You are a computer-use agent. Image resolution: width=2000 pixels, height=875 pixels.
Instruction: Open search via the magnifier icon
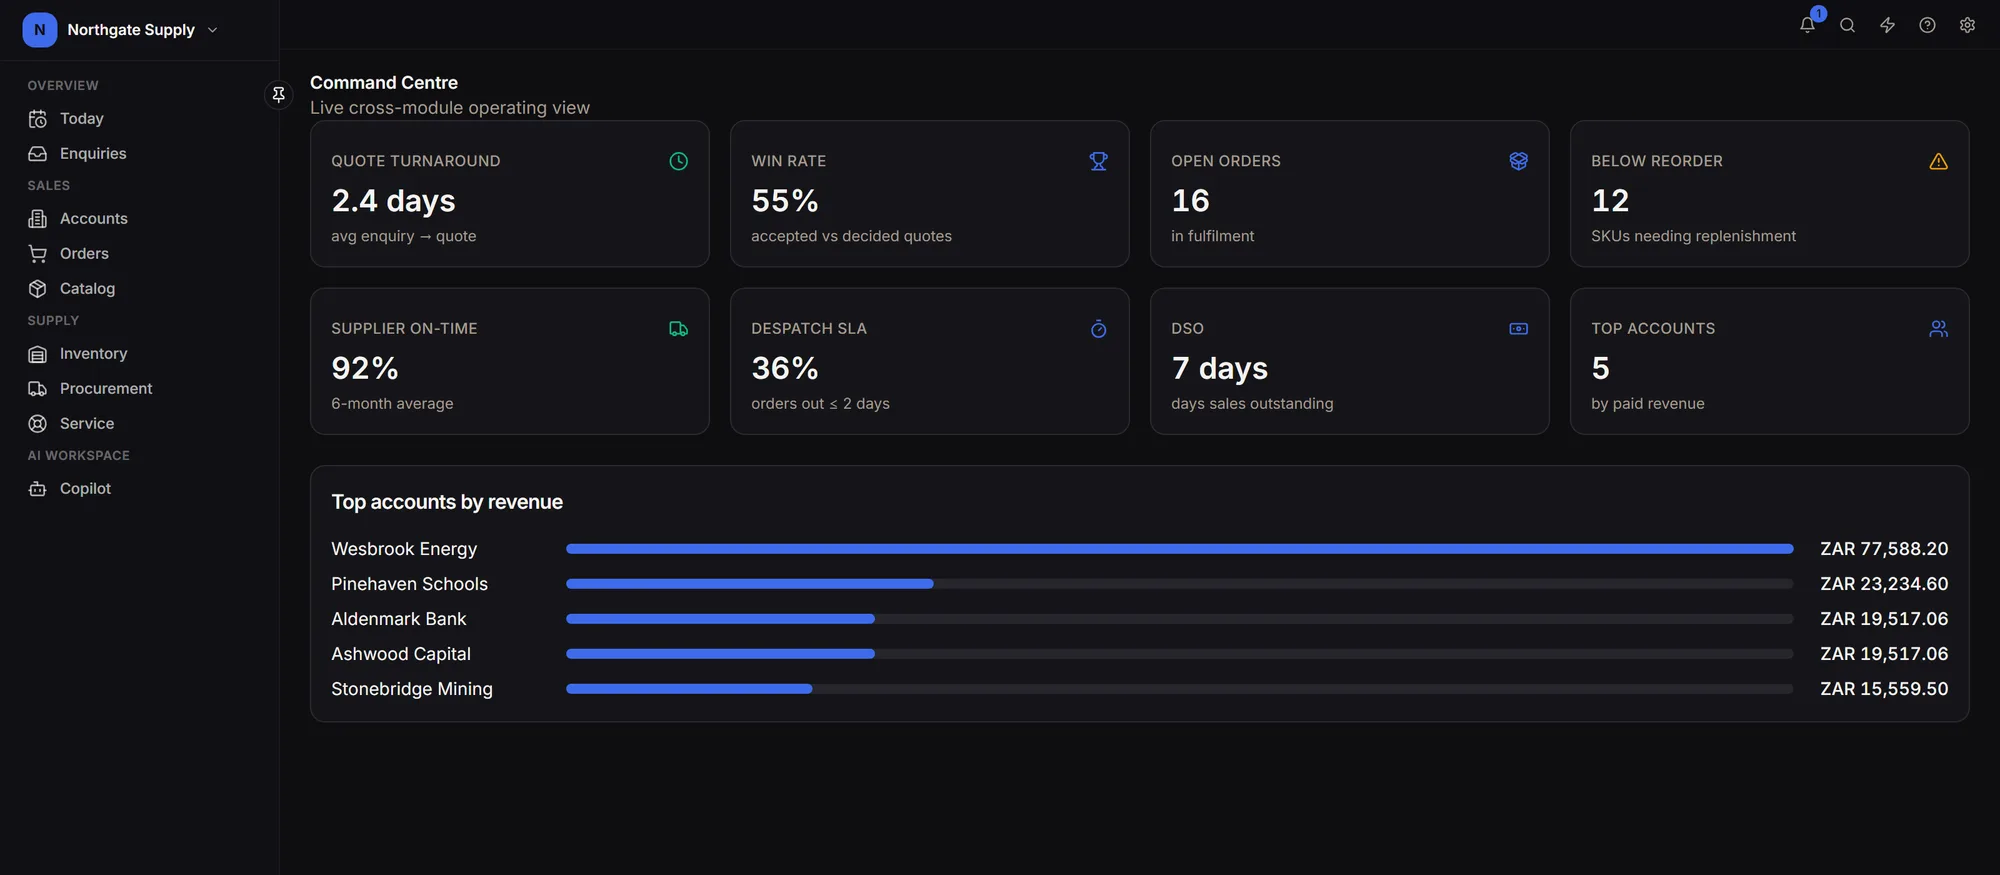(1847, 26)
